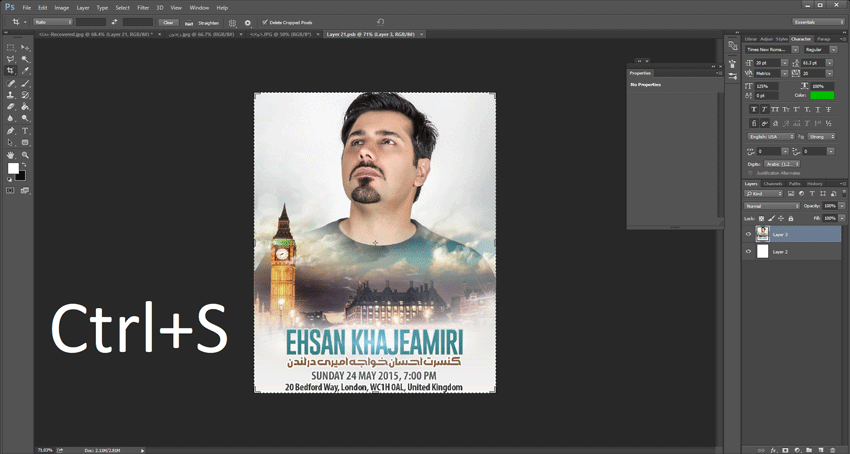
Task: Open Strong anti-aliasing dropdown
Action: point(821,137)
